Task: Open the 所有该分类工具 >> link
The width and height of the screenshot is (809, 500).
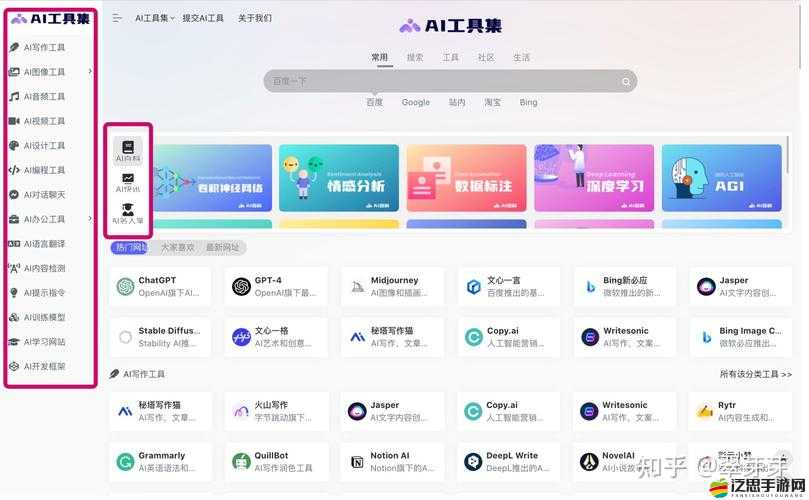Action: 755,374
